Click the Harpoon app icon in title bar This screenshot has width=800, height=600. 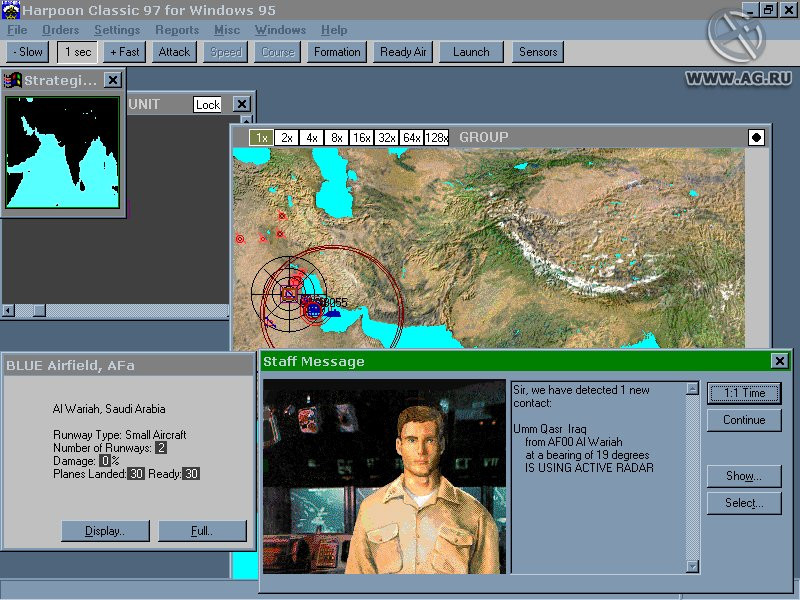11,10
